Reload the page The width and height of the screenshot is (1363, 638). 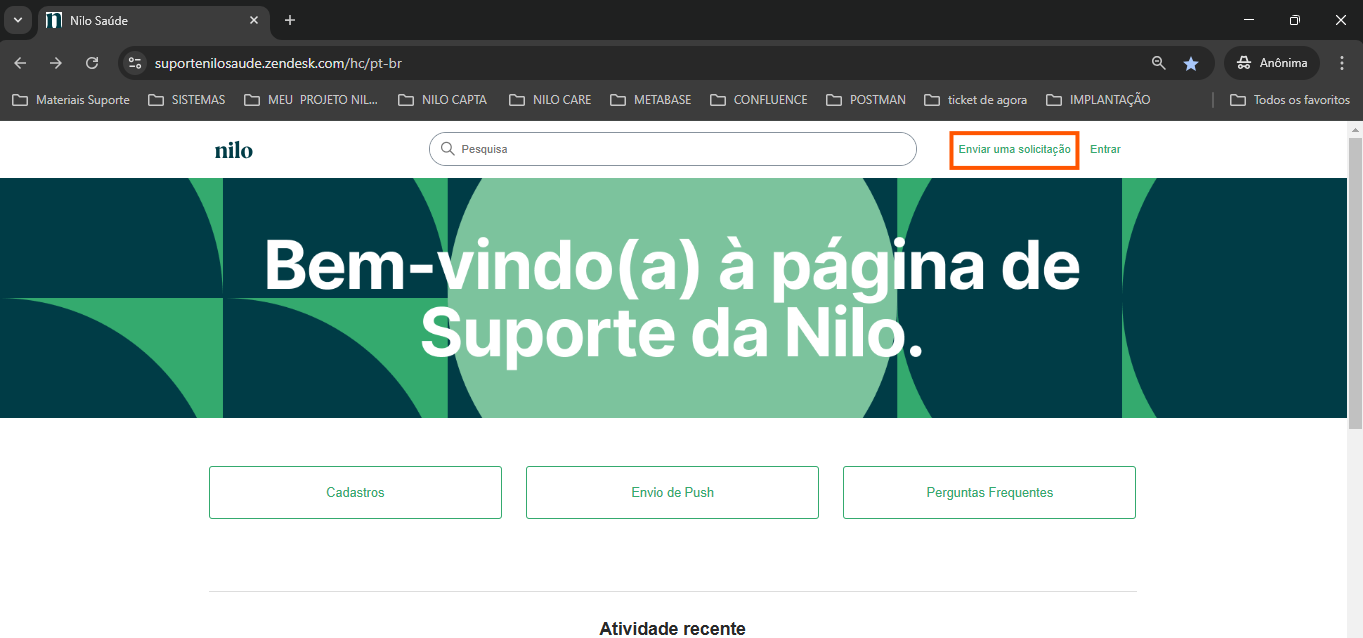92,63
